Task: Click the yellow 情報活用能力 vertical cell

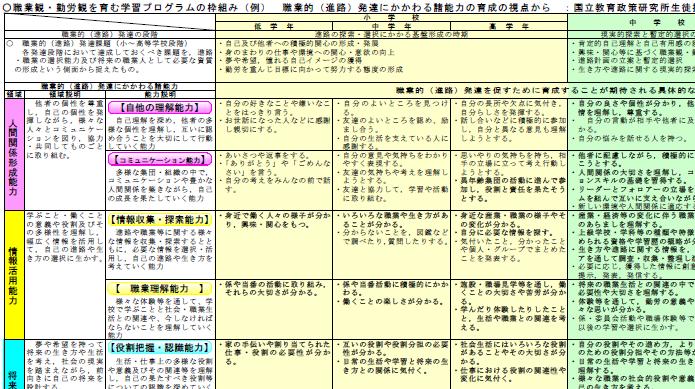Action: click(14, 275)
